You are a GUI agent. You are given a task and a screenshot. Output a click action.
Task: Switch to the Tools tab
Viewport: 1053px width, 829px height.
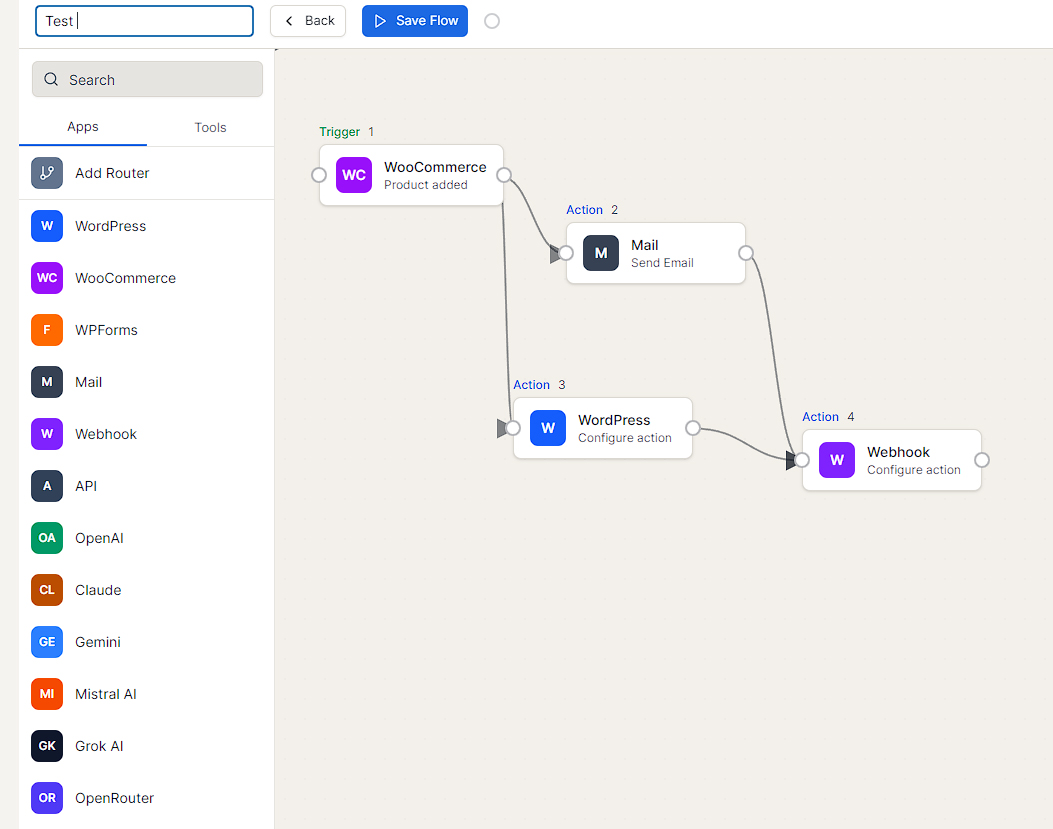210,128
